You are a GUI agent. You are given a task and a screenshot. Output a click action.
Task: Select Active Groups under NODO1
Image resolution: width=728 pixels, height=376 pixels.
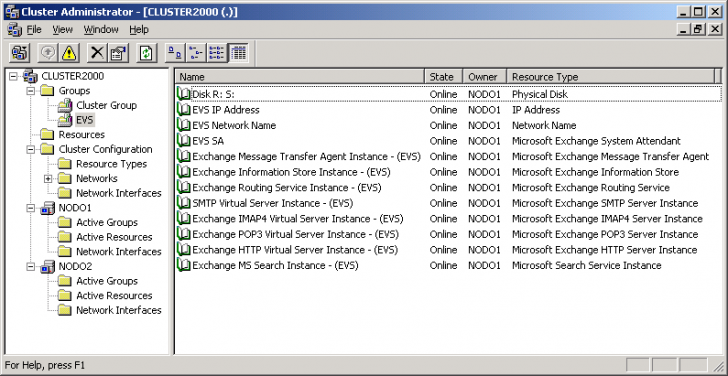tap(107, 222)
